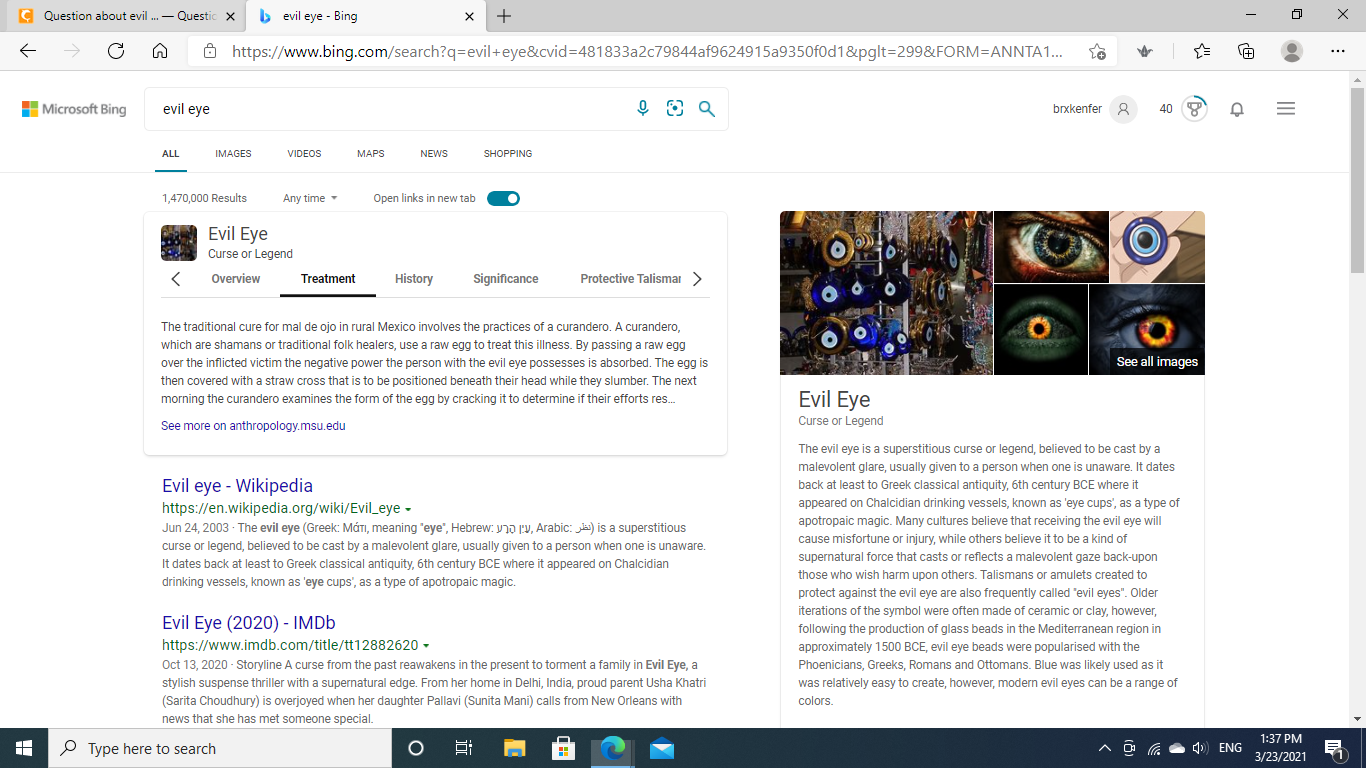Select the History tab in Evil Eye card
Image resolution: width=1366 pixels, height=768 pixels.
pyautogui.click(x=414, y=279)
